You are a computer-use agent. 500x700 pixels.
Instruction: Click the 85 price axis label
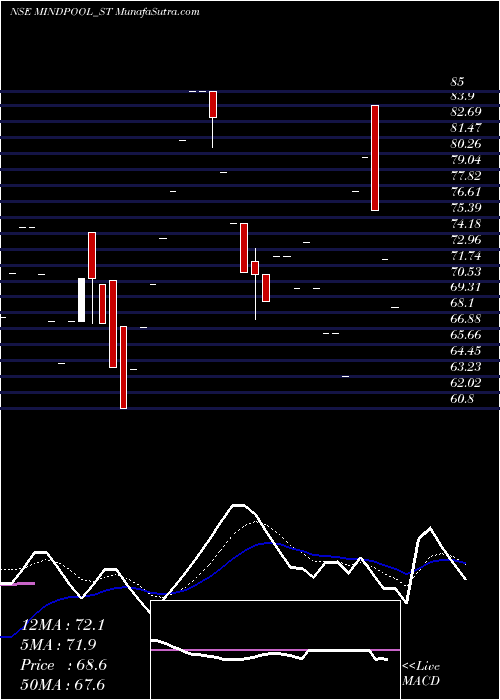[458, 82]
